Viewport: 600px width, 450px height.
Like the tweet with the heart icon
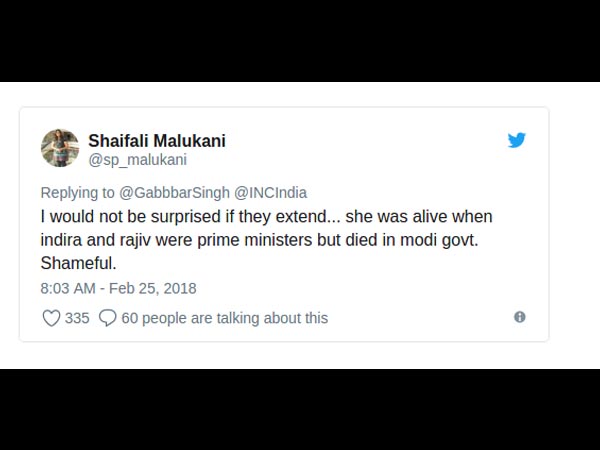coord(51,318)
